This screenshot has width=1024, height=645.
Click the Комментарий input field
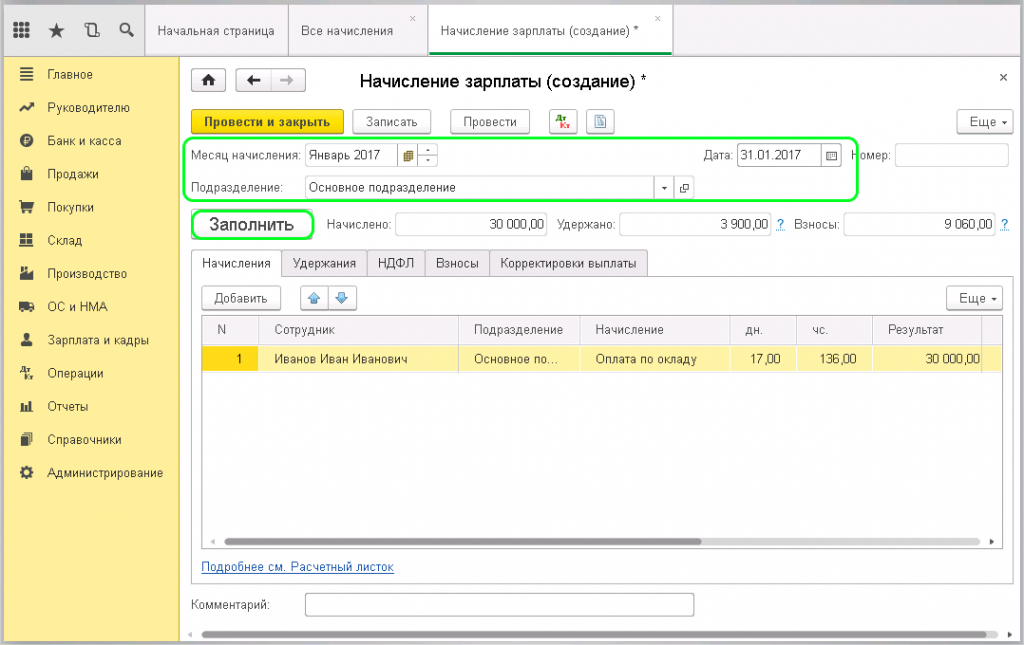tap(498, 605)
